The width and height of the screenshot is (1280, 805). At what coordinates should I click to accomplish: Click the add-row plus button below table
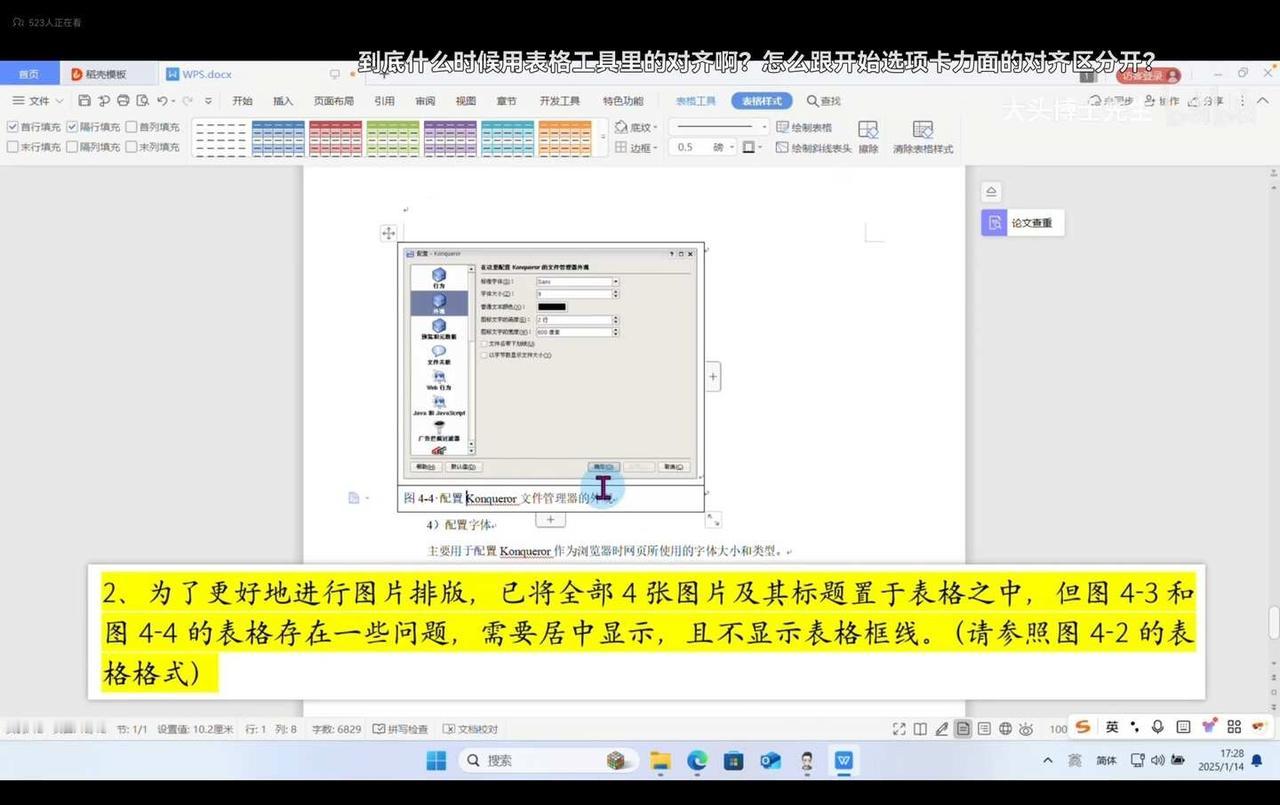click(550, 520)
